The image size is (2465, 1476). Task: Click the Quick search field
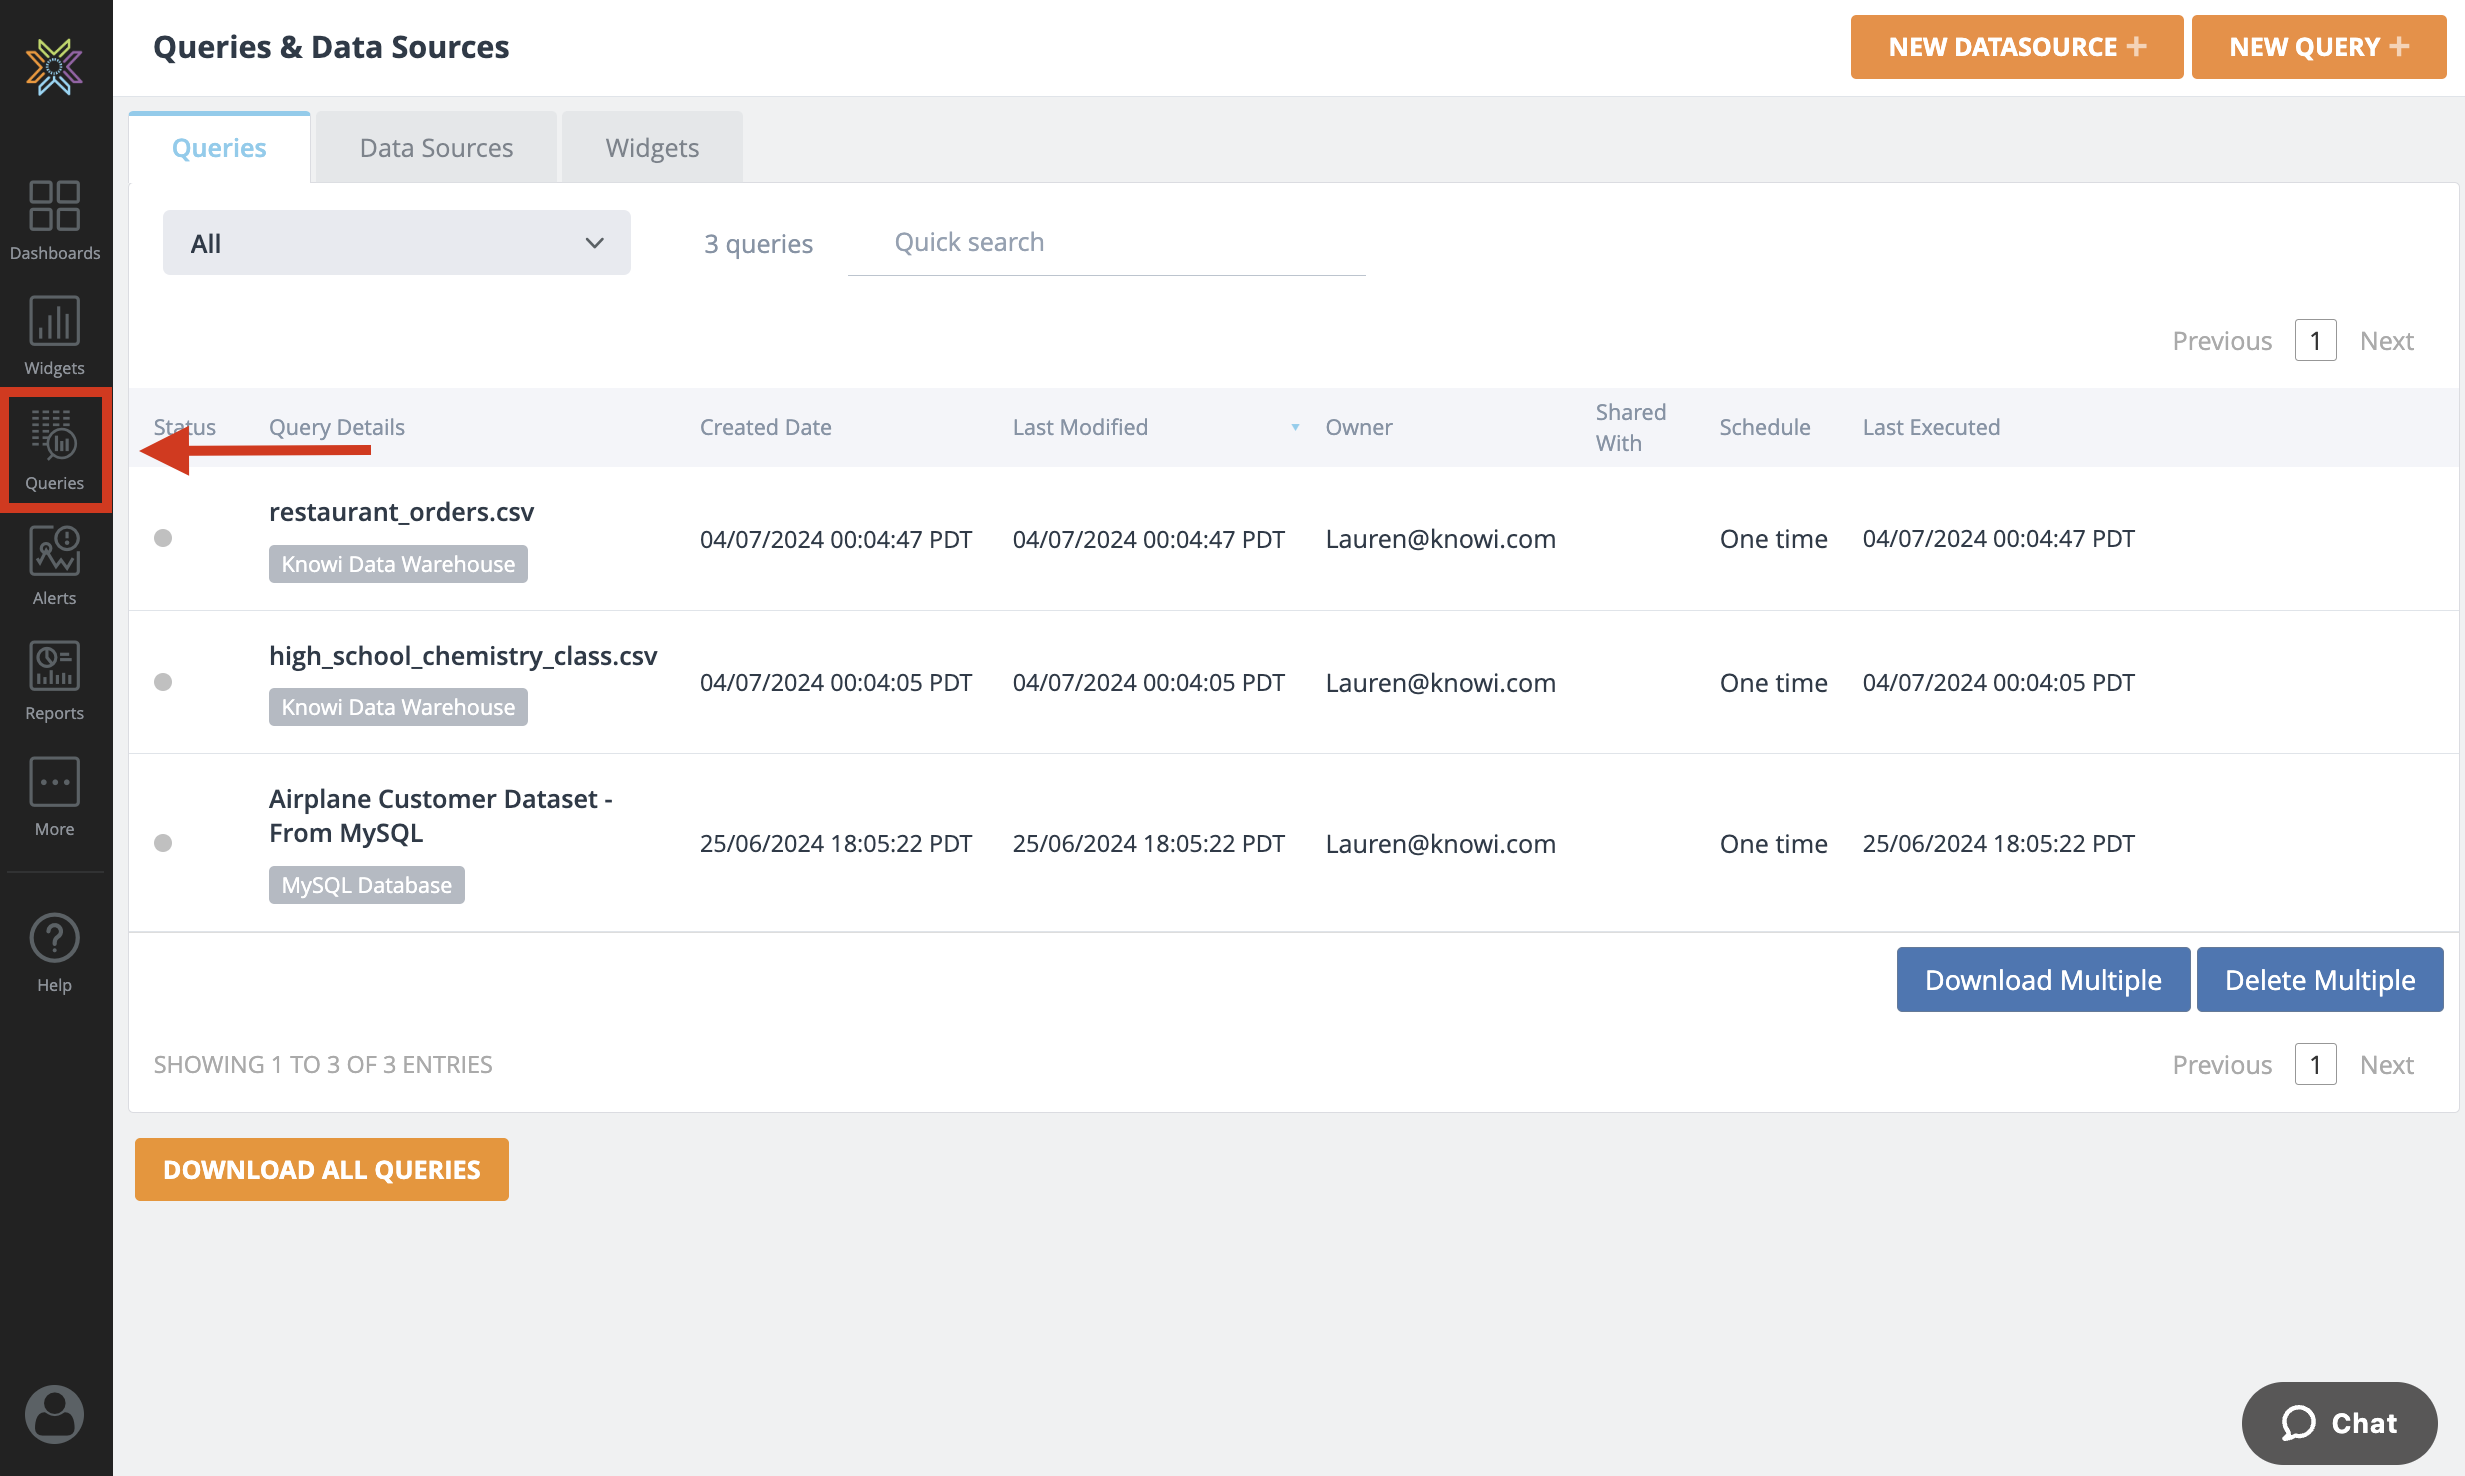click(1105, 243)
